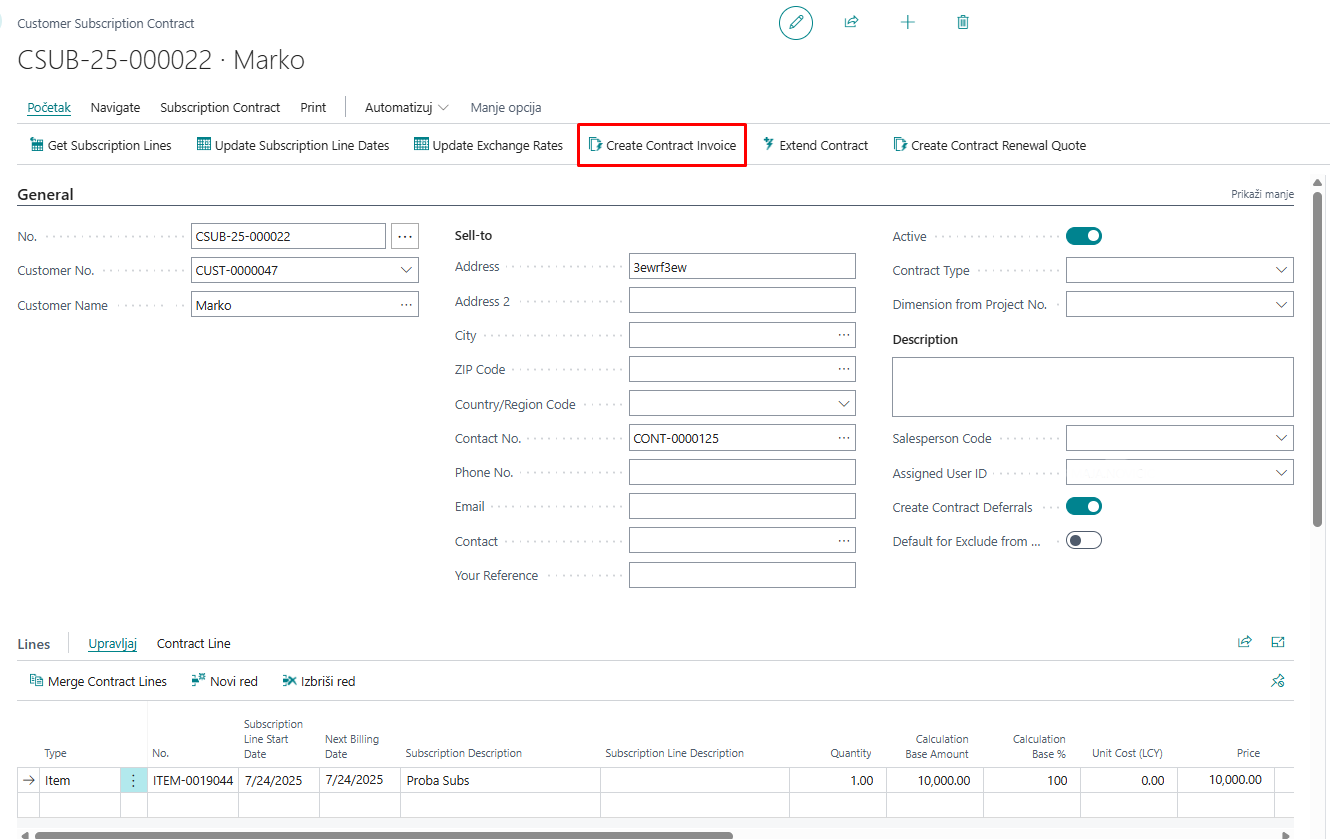
Task: Expand the Customer No. dropdown
Action: 406,270
